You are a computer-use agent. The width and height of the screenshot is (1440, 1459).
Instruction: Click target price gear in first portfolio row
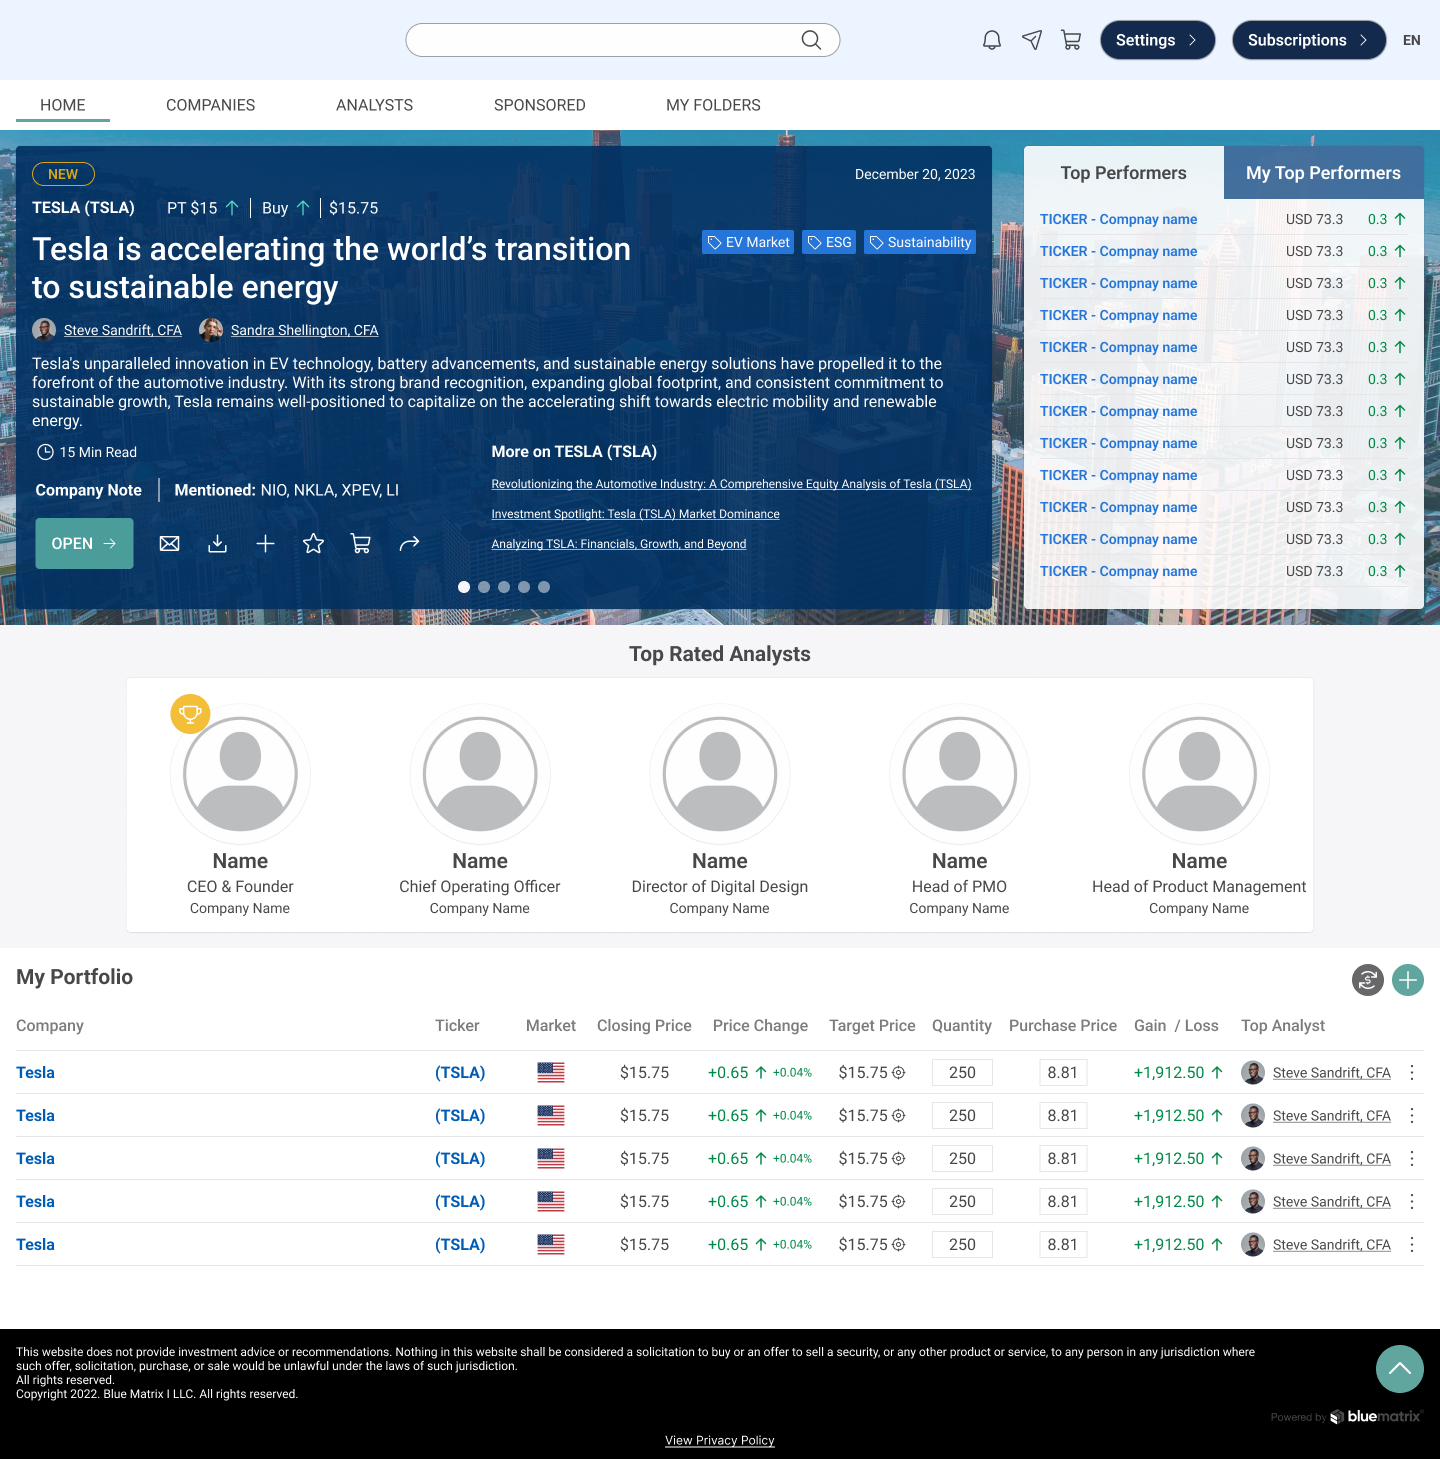899,1072
